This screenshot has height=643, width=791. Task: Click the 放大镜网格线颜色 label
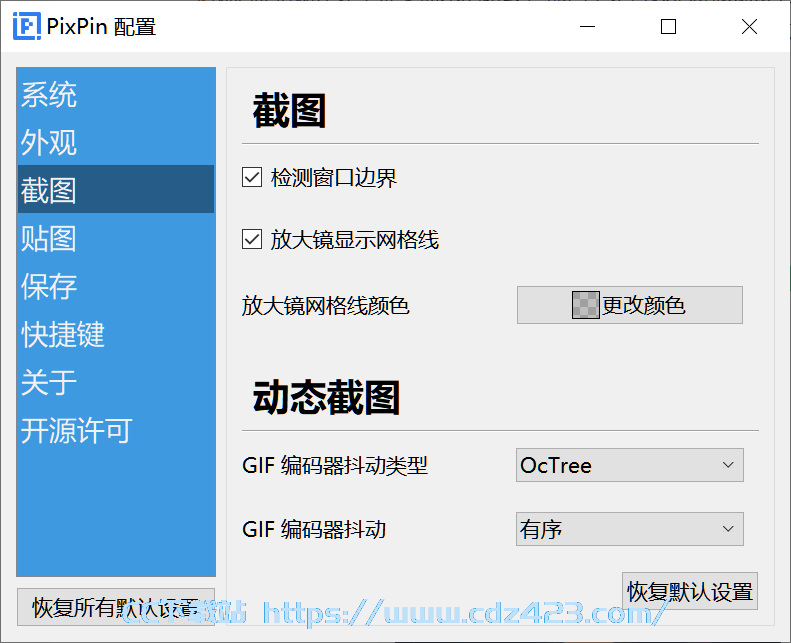coord(325,306)
